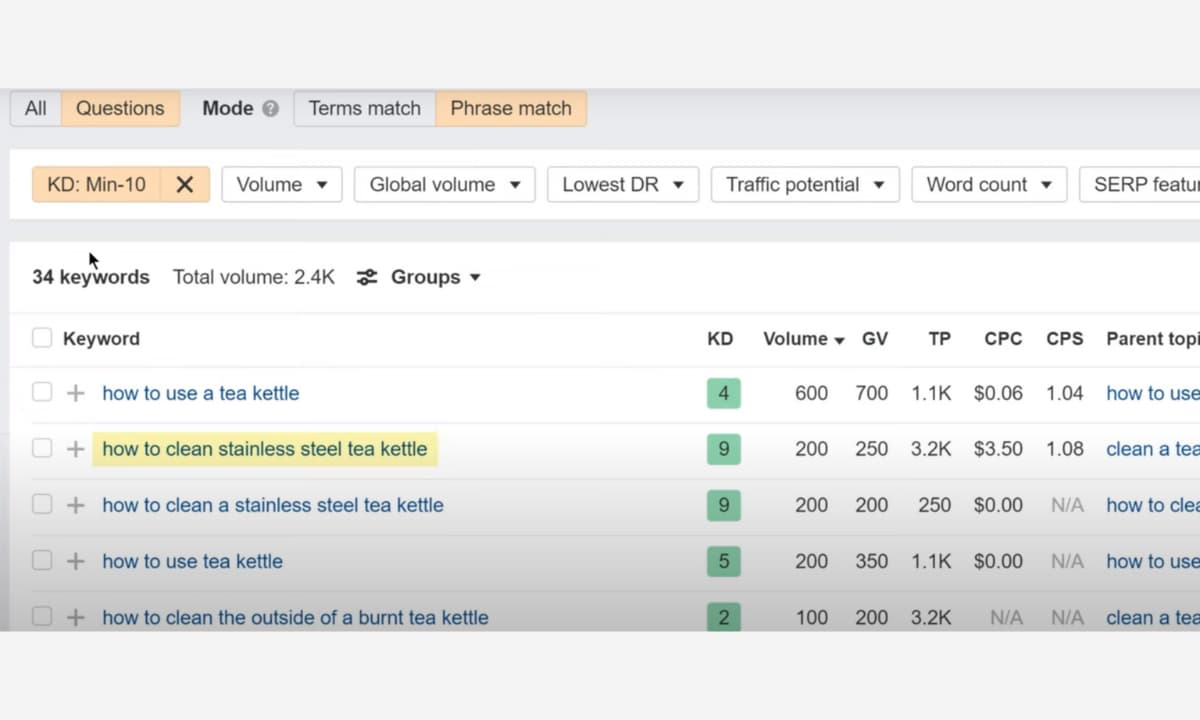Click plus icon beside 'how to clean stainless steel tea kettle'

[x=75, y=449]
